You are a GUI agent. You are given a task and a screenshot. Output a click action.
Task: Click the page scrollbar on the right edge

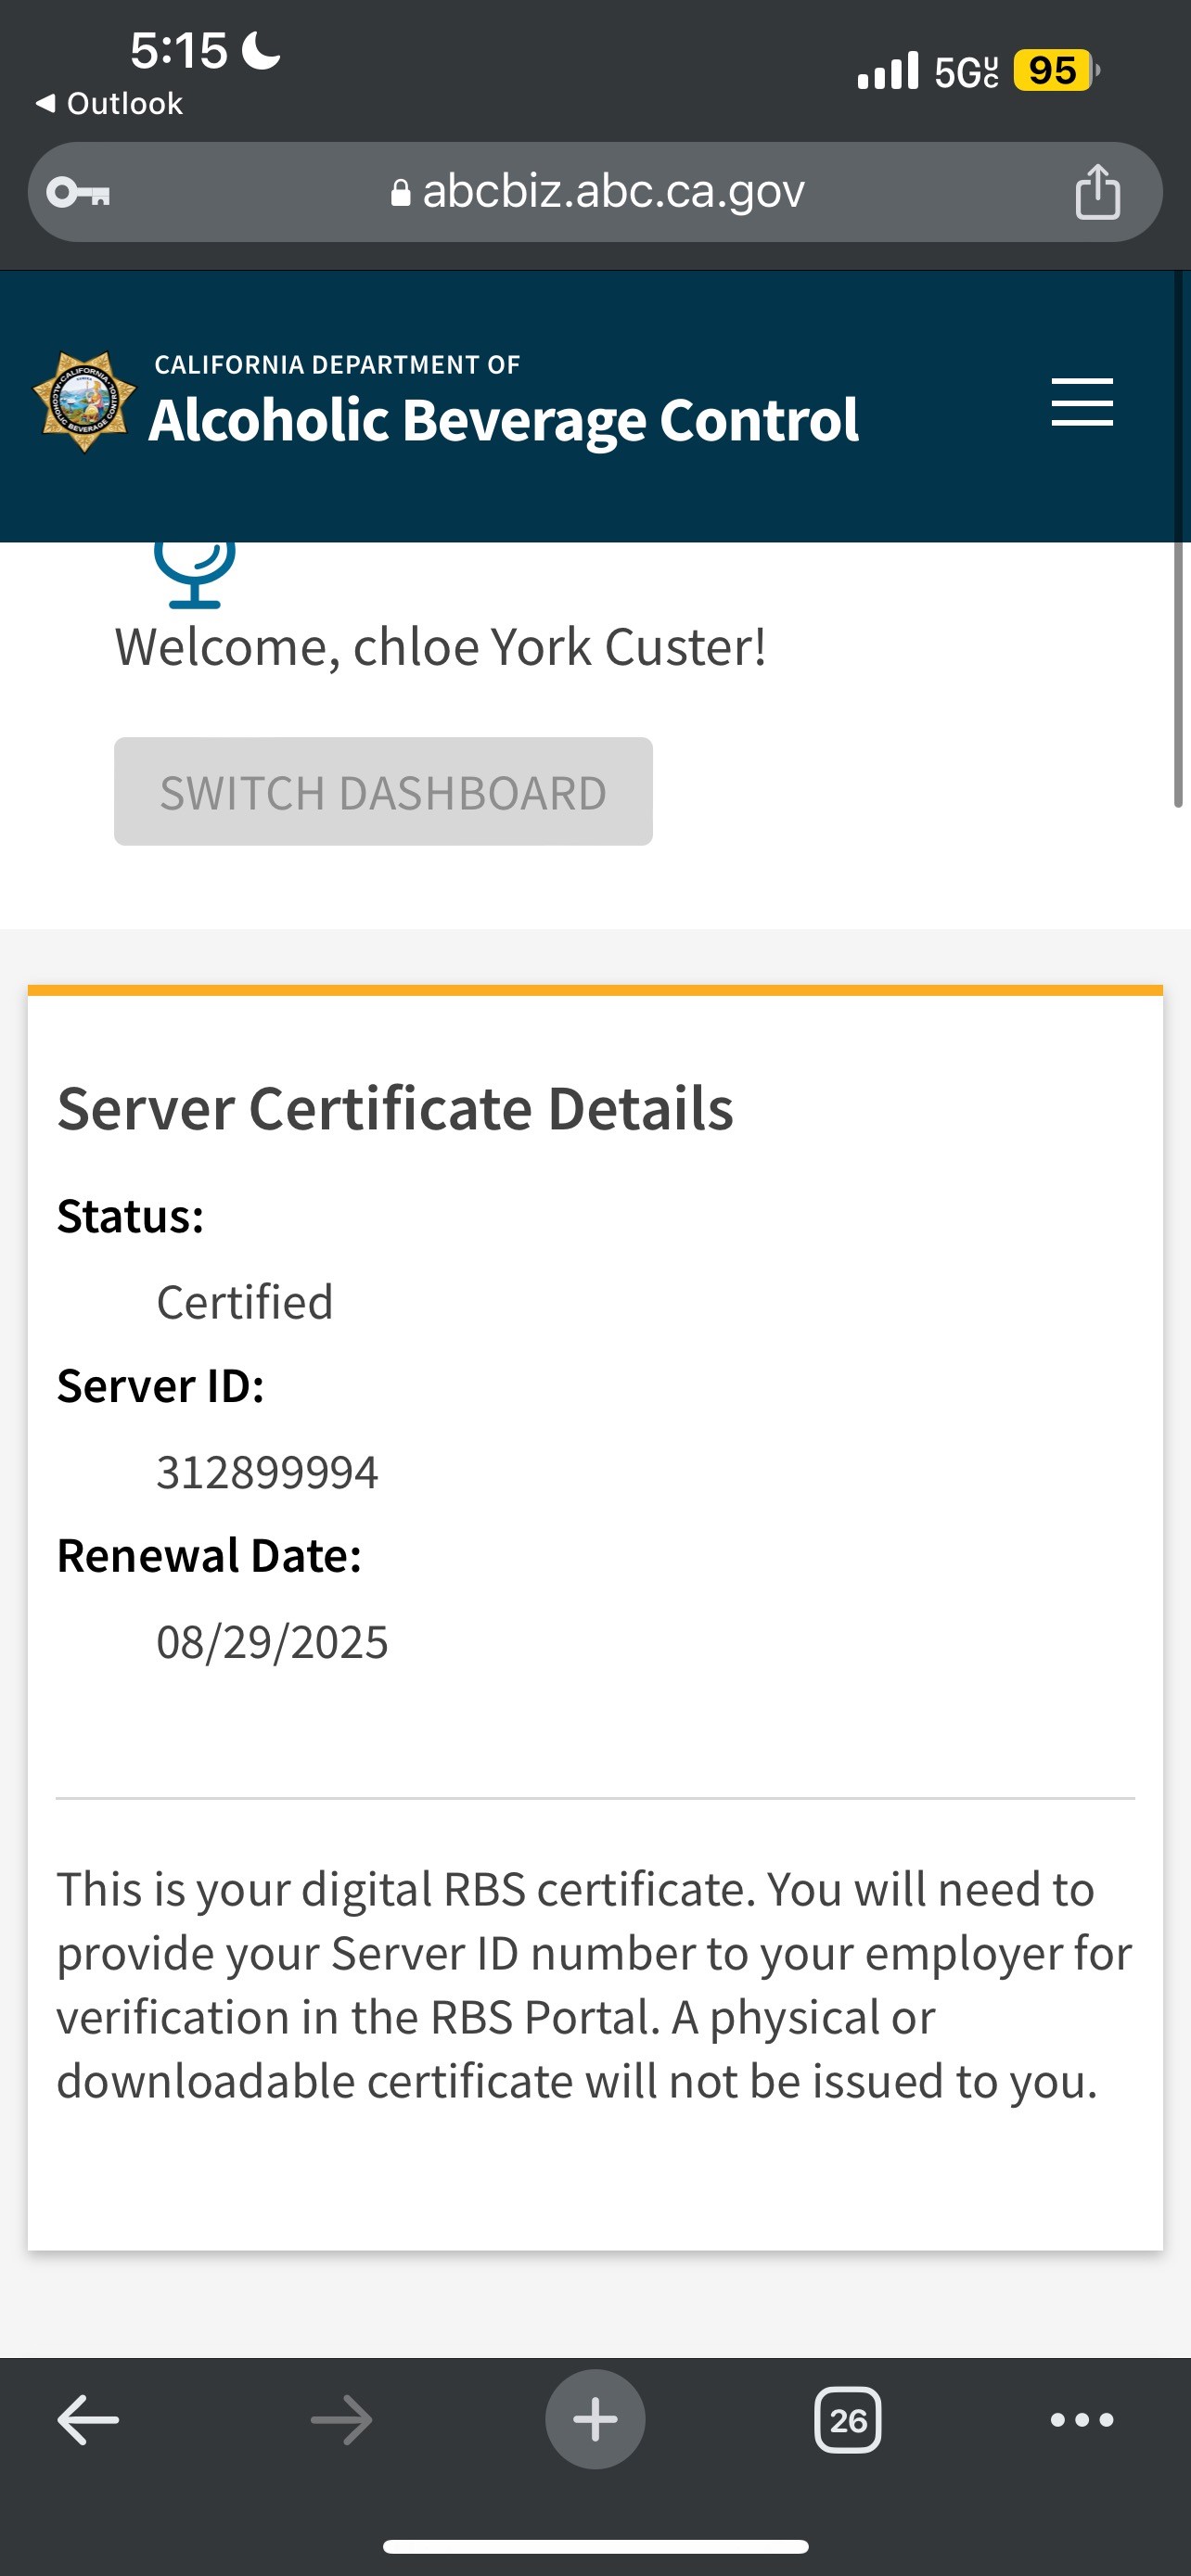[1178, 680]
